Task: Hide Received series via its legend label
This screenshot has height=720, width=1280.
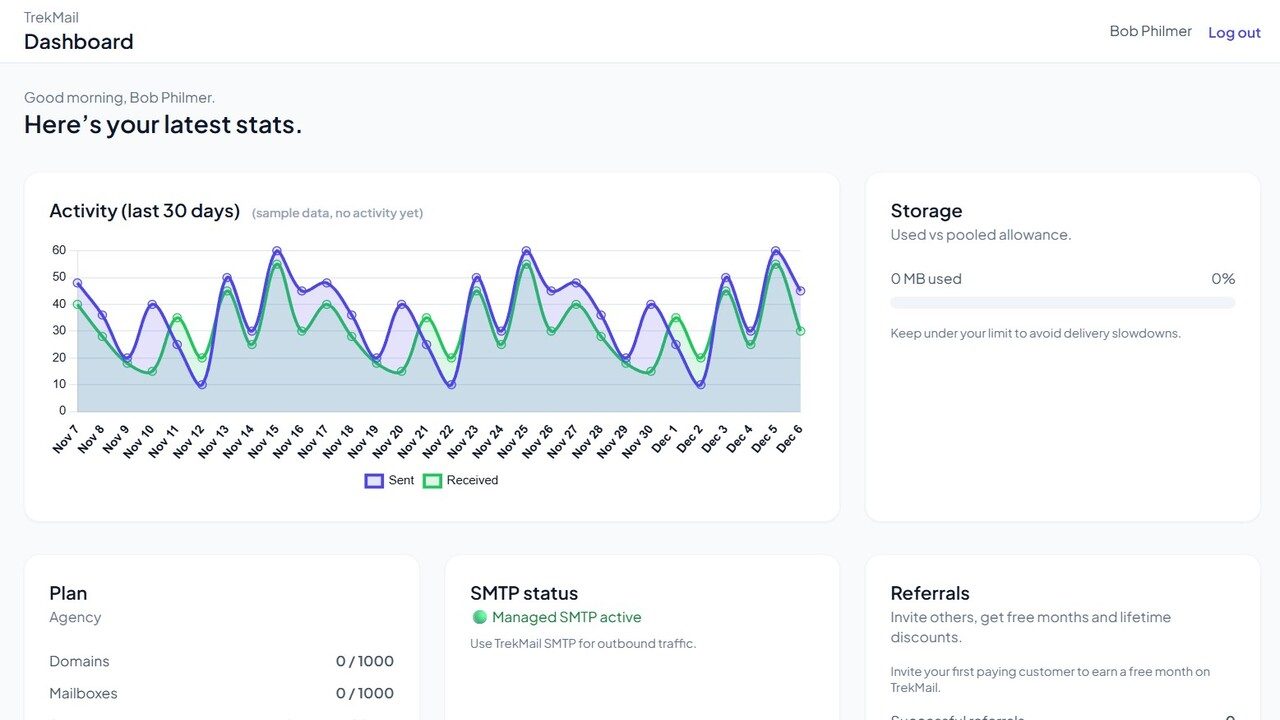Action: pyautogui.click(x=472, y=481)
